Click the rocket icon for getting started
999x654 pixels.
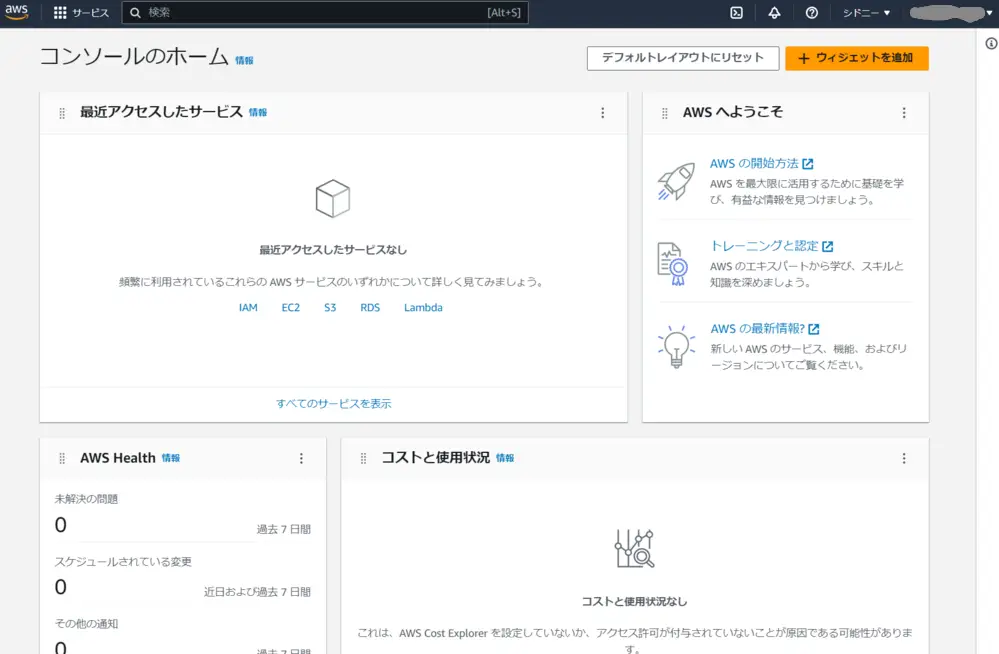pos(676,181)
